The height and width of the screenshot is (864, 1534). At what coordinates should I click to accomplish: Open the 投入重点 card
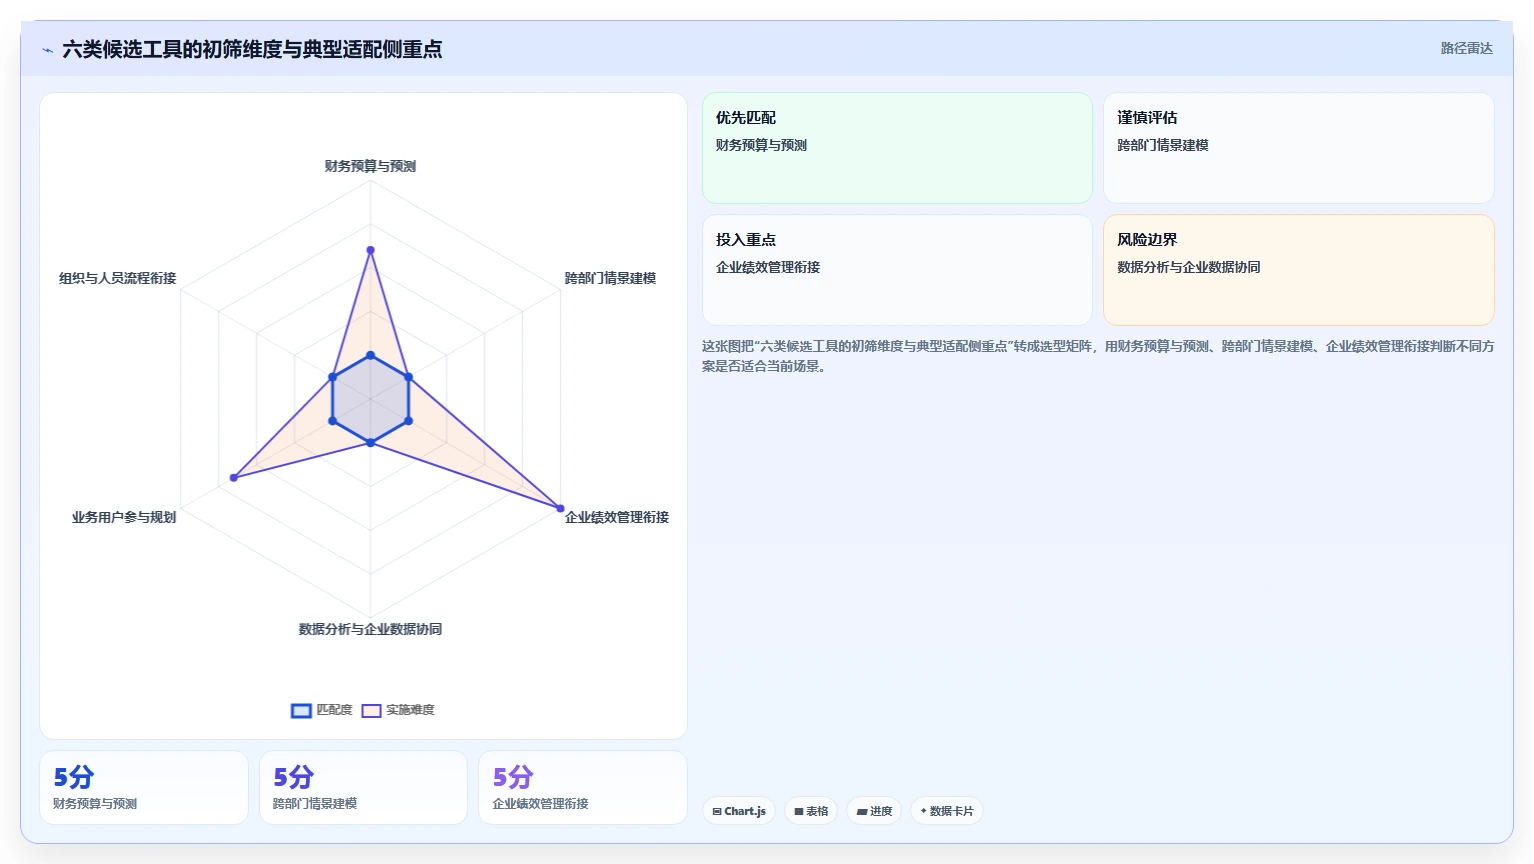pos(897,270)
